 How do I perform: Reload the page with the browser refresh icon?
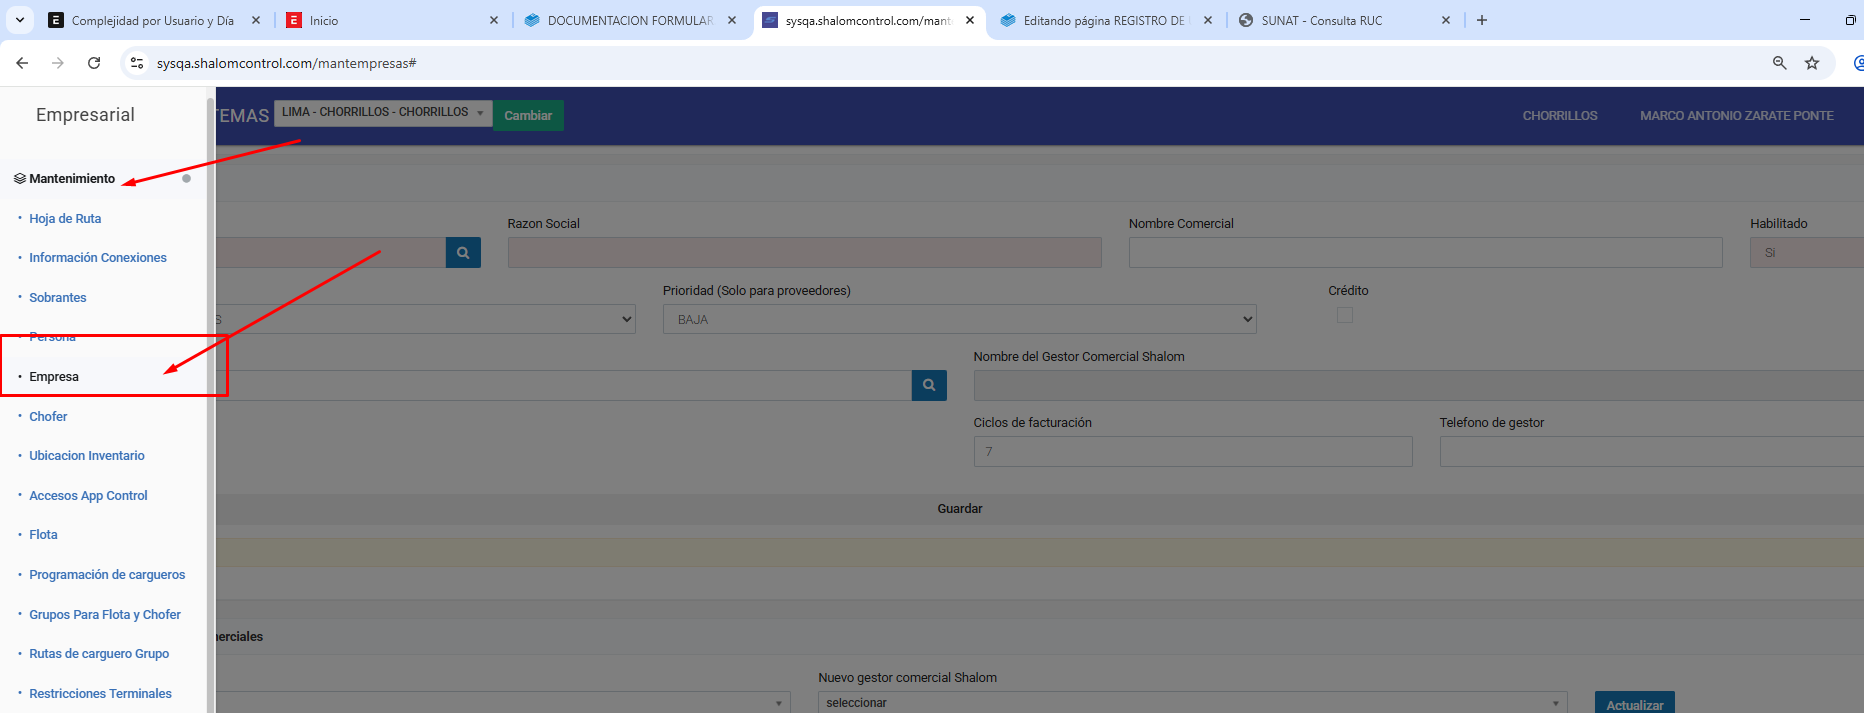coord(94,63)
